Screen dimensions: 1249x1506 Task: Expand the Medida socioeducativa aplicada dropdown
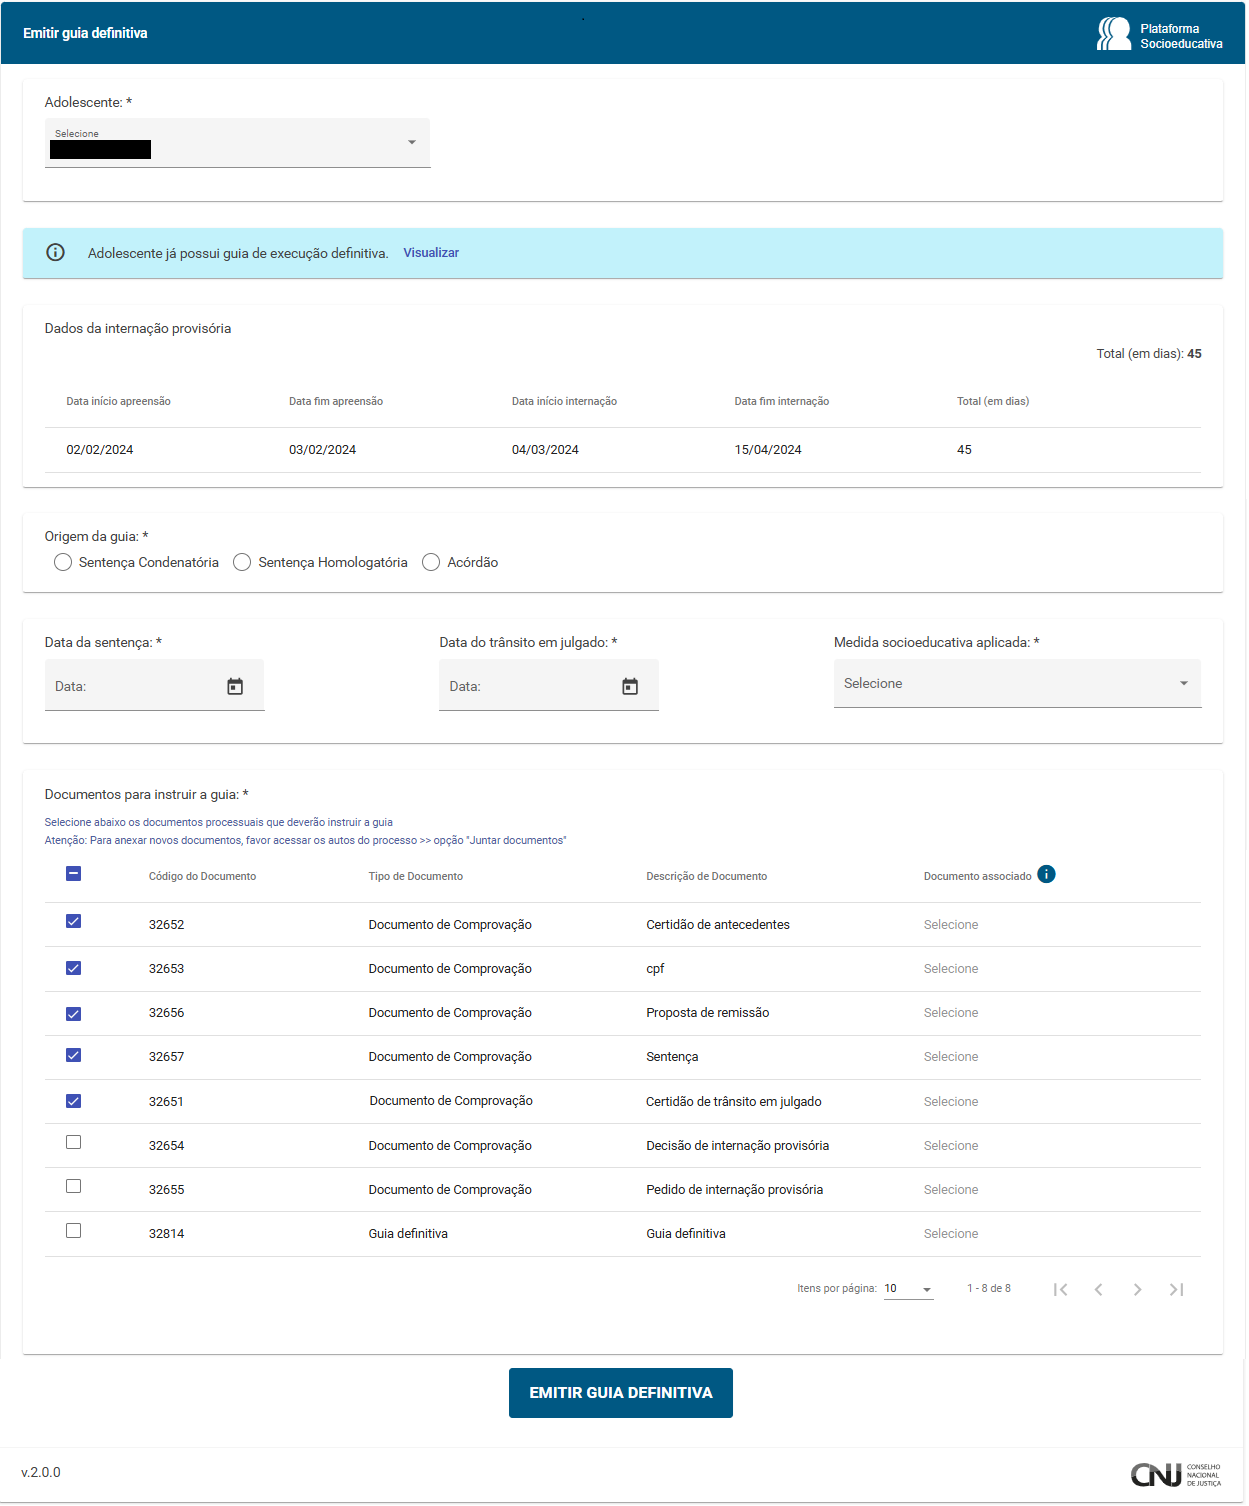1016,684
